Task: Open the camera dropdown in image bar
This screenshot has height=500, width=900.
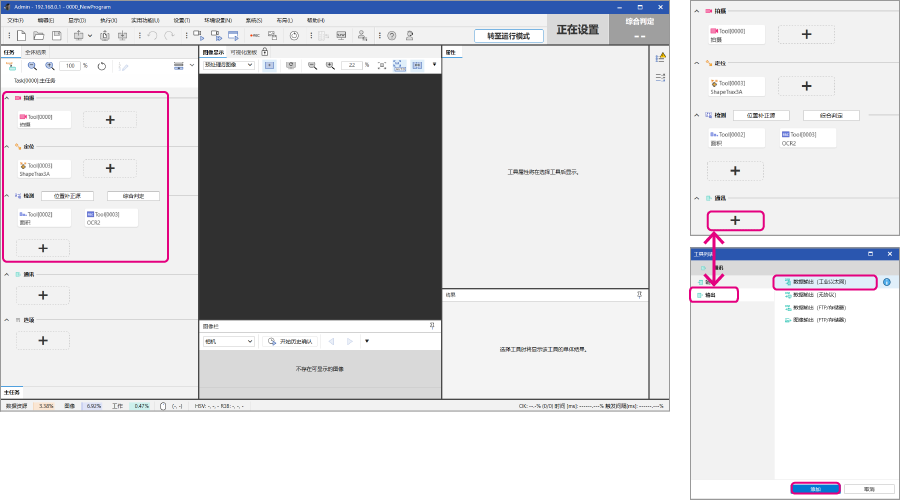Action: pos(229,341)
